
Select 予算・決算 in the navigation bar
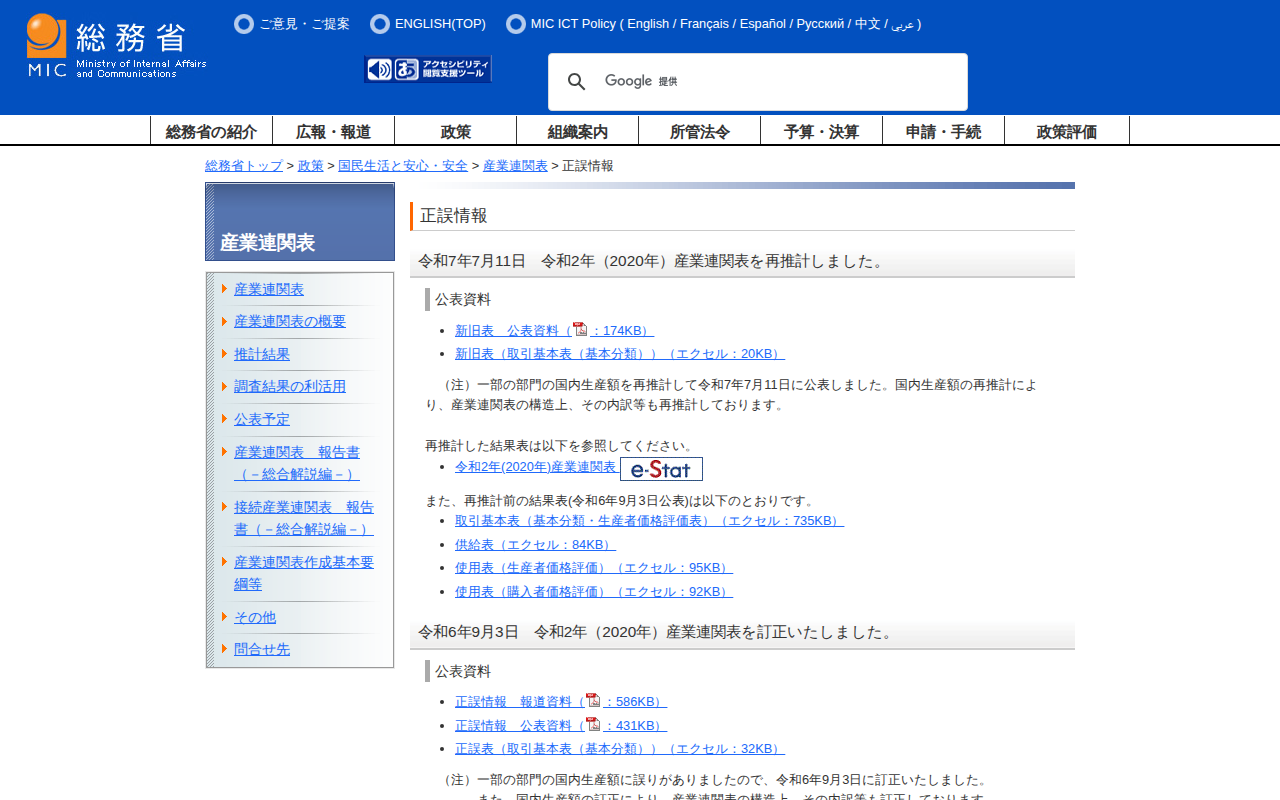(x=821, y=130)
